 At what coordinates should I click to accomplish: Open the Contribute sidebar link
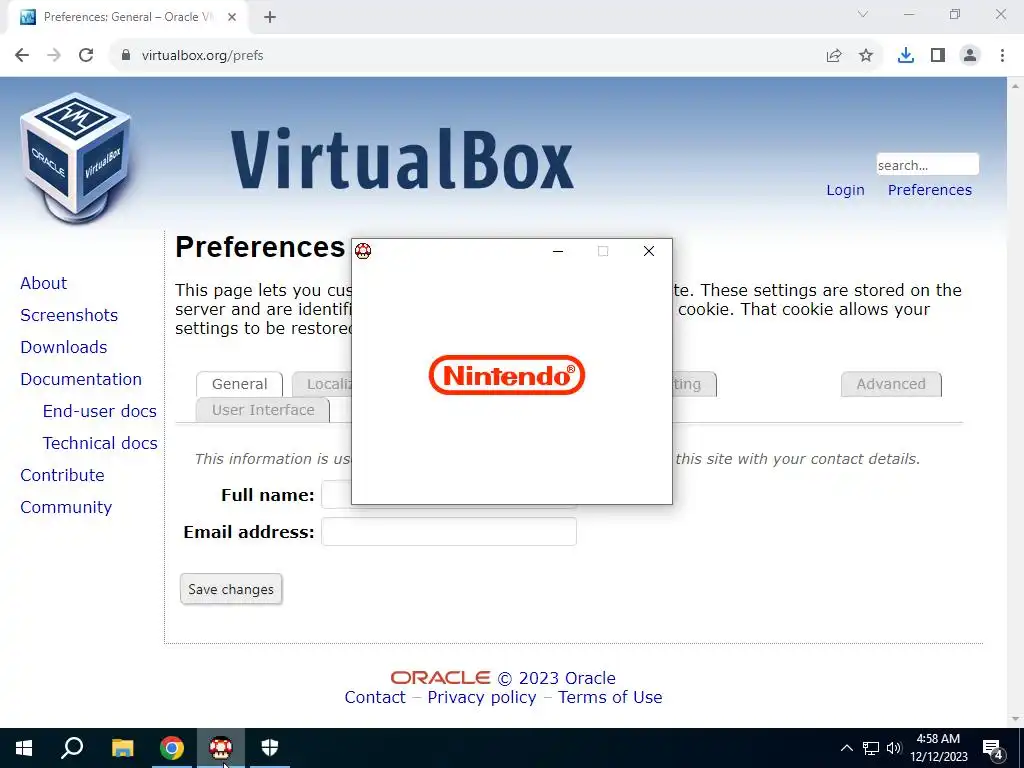[63, 475]
